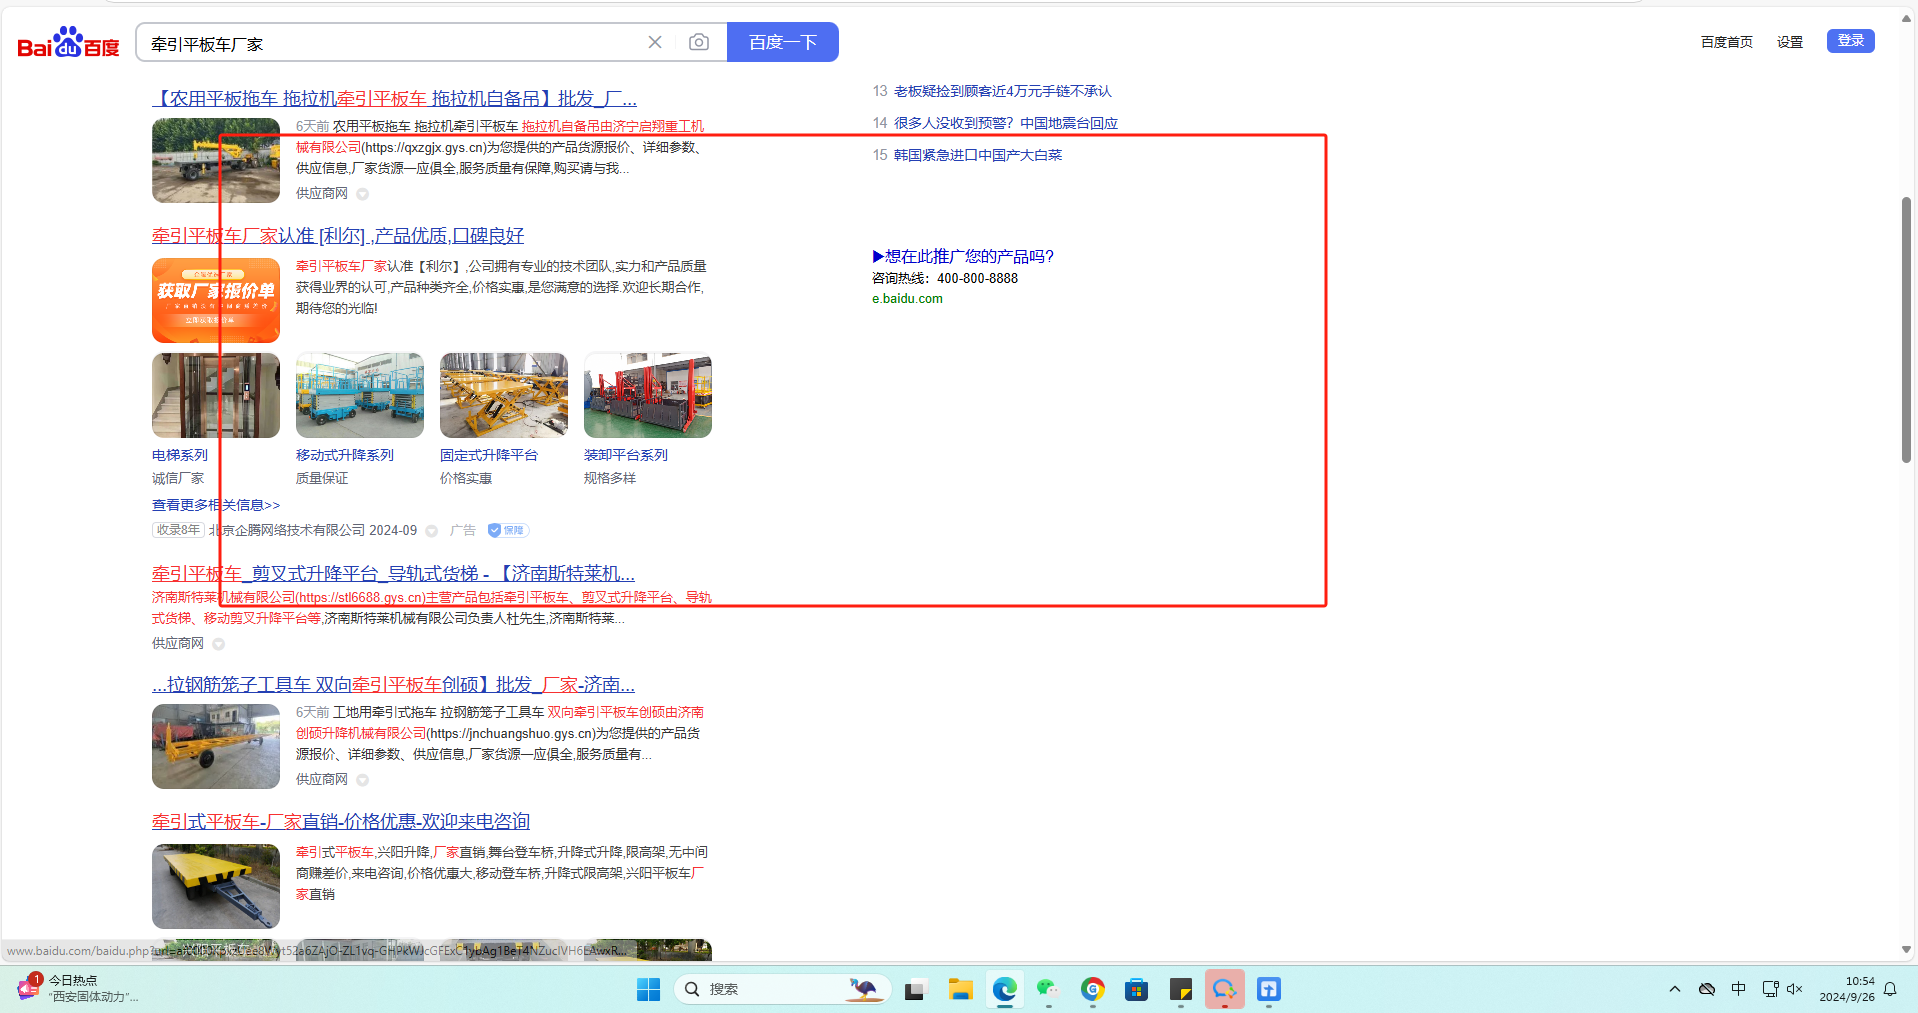The width and height of the screenshot is (1918, 1013).
Task: Open the black-and-yellow notes app on the taskbar
Action: click(1181, 989)
